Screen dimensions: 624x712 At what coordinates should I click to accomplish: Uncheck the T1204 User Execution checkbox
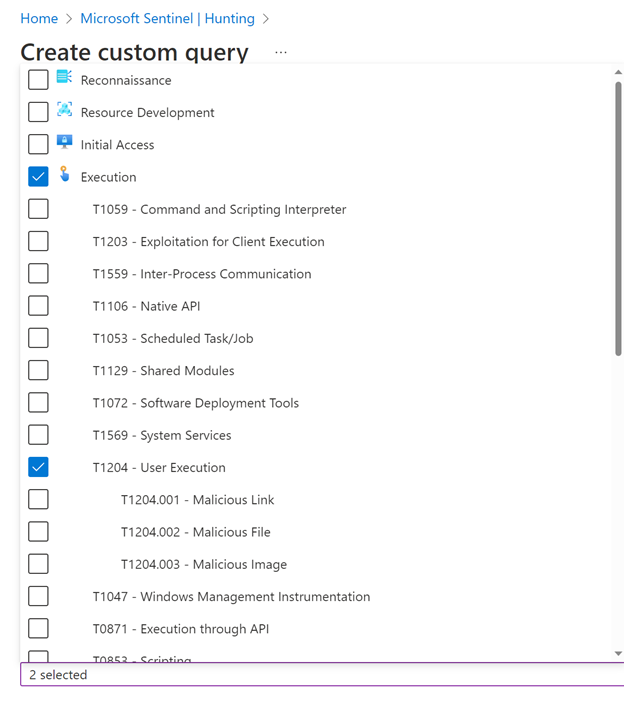coord(38,467)
